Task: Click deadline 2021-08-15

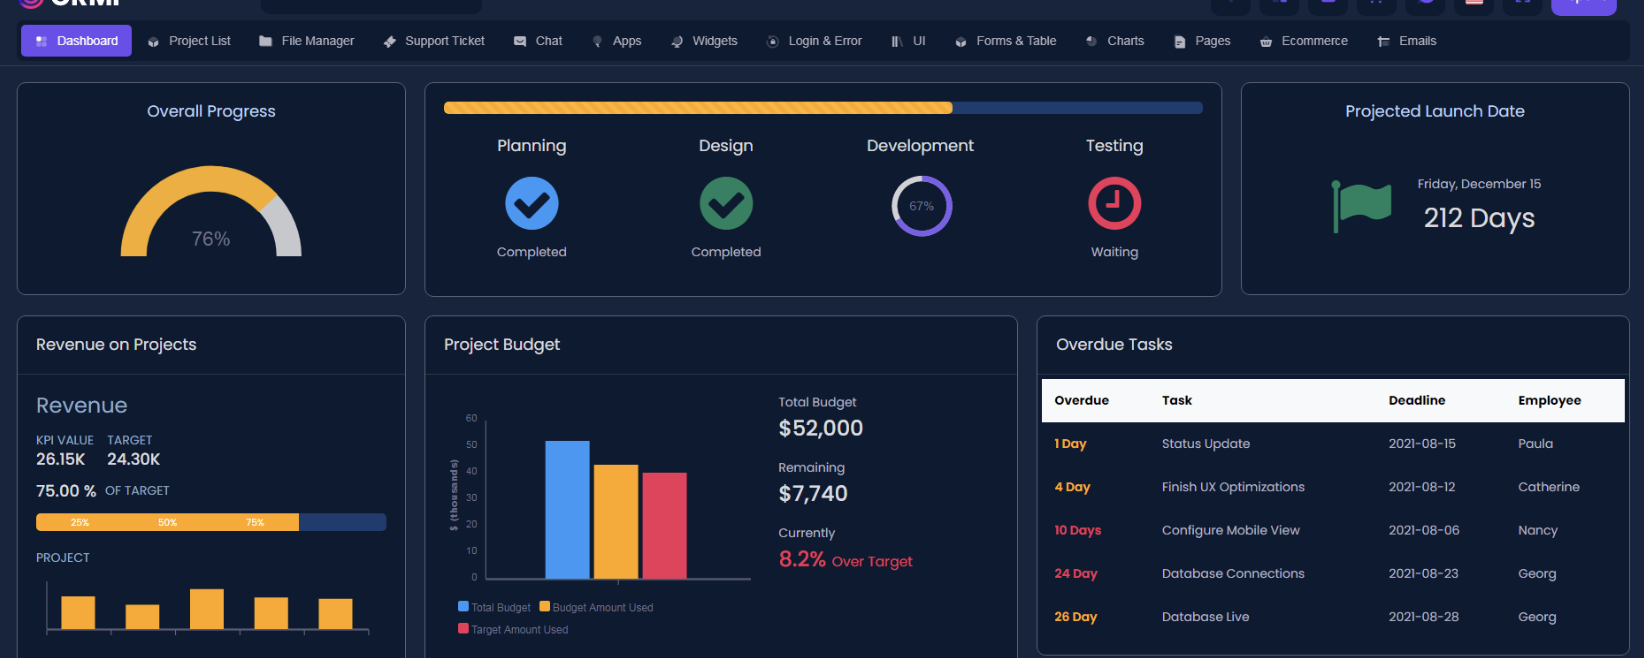Action: pyautogui.click(x=1422, y=444)
